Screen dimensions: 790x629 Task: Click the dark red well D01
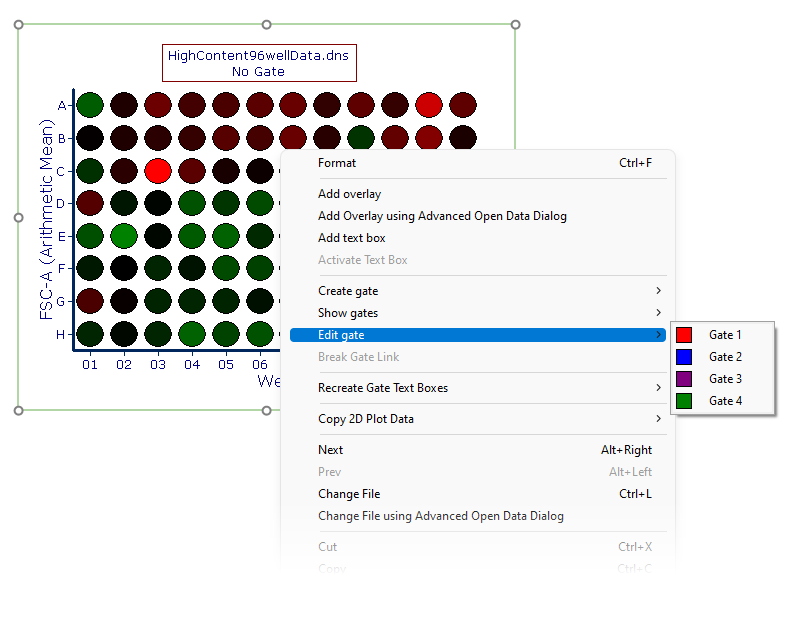tap(90, 203)
